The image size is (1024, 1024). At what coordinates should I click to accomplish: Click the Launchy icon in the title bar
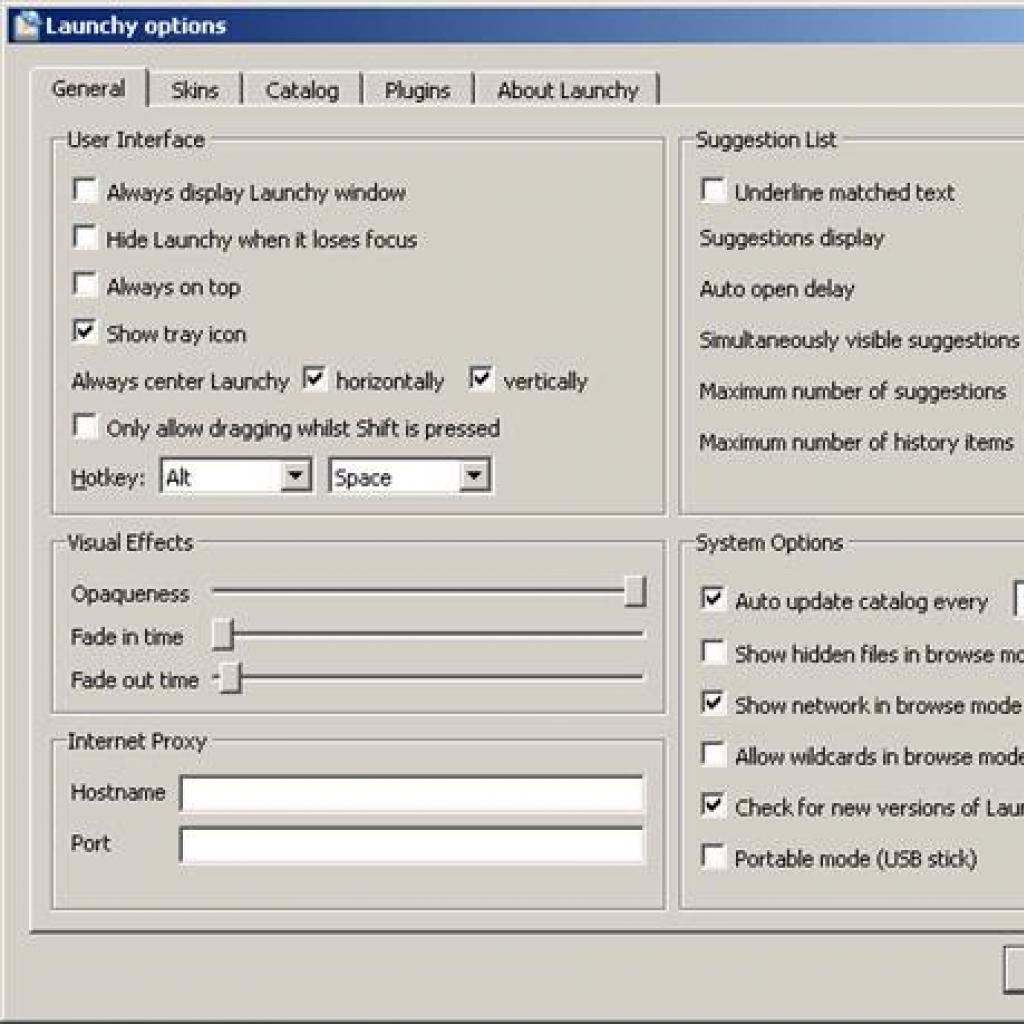click(26, 25)
